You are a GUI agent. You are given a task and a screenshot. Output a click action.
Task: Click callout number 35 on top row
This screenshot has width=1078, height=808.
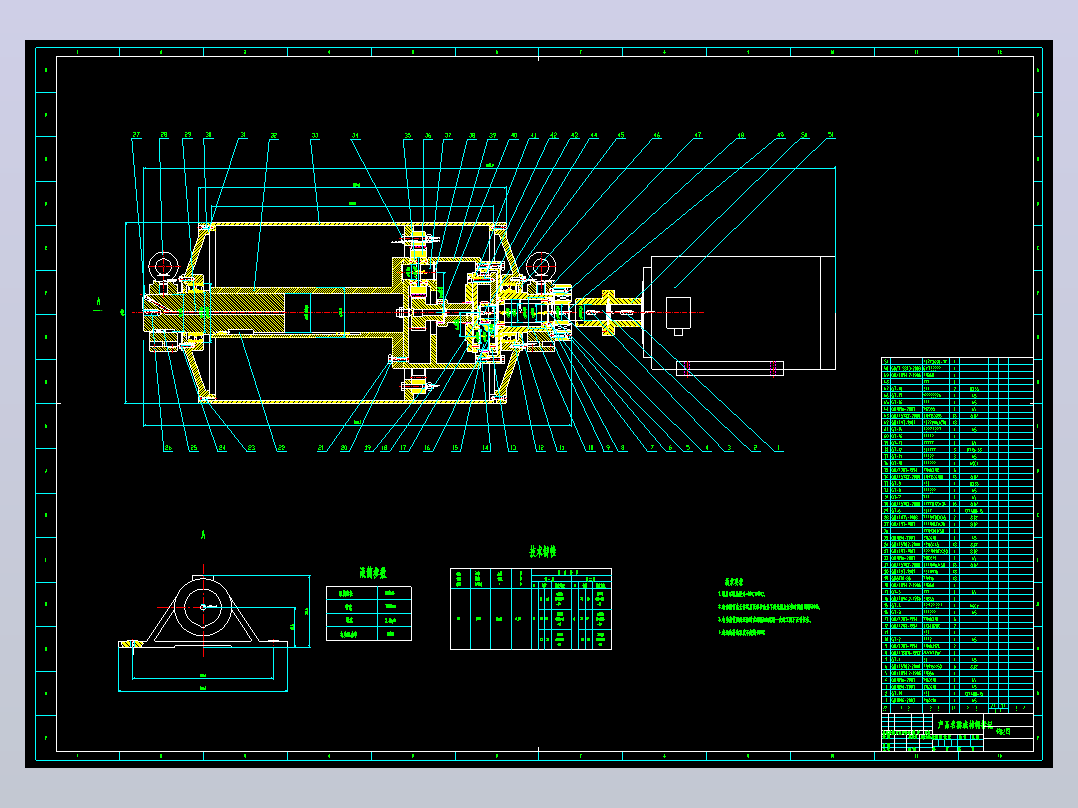(408, 135)
